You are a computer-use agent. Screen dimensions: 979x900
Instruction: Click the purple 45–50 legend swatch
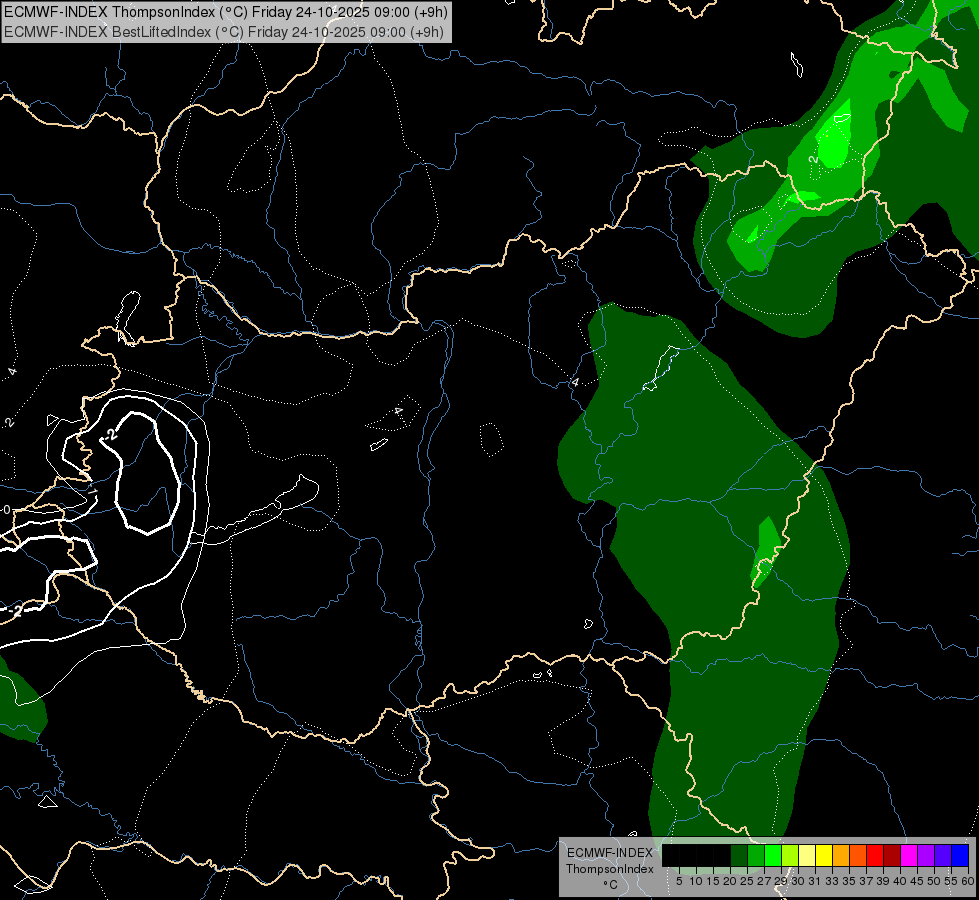[927, 855]
